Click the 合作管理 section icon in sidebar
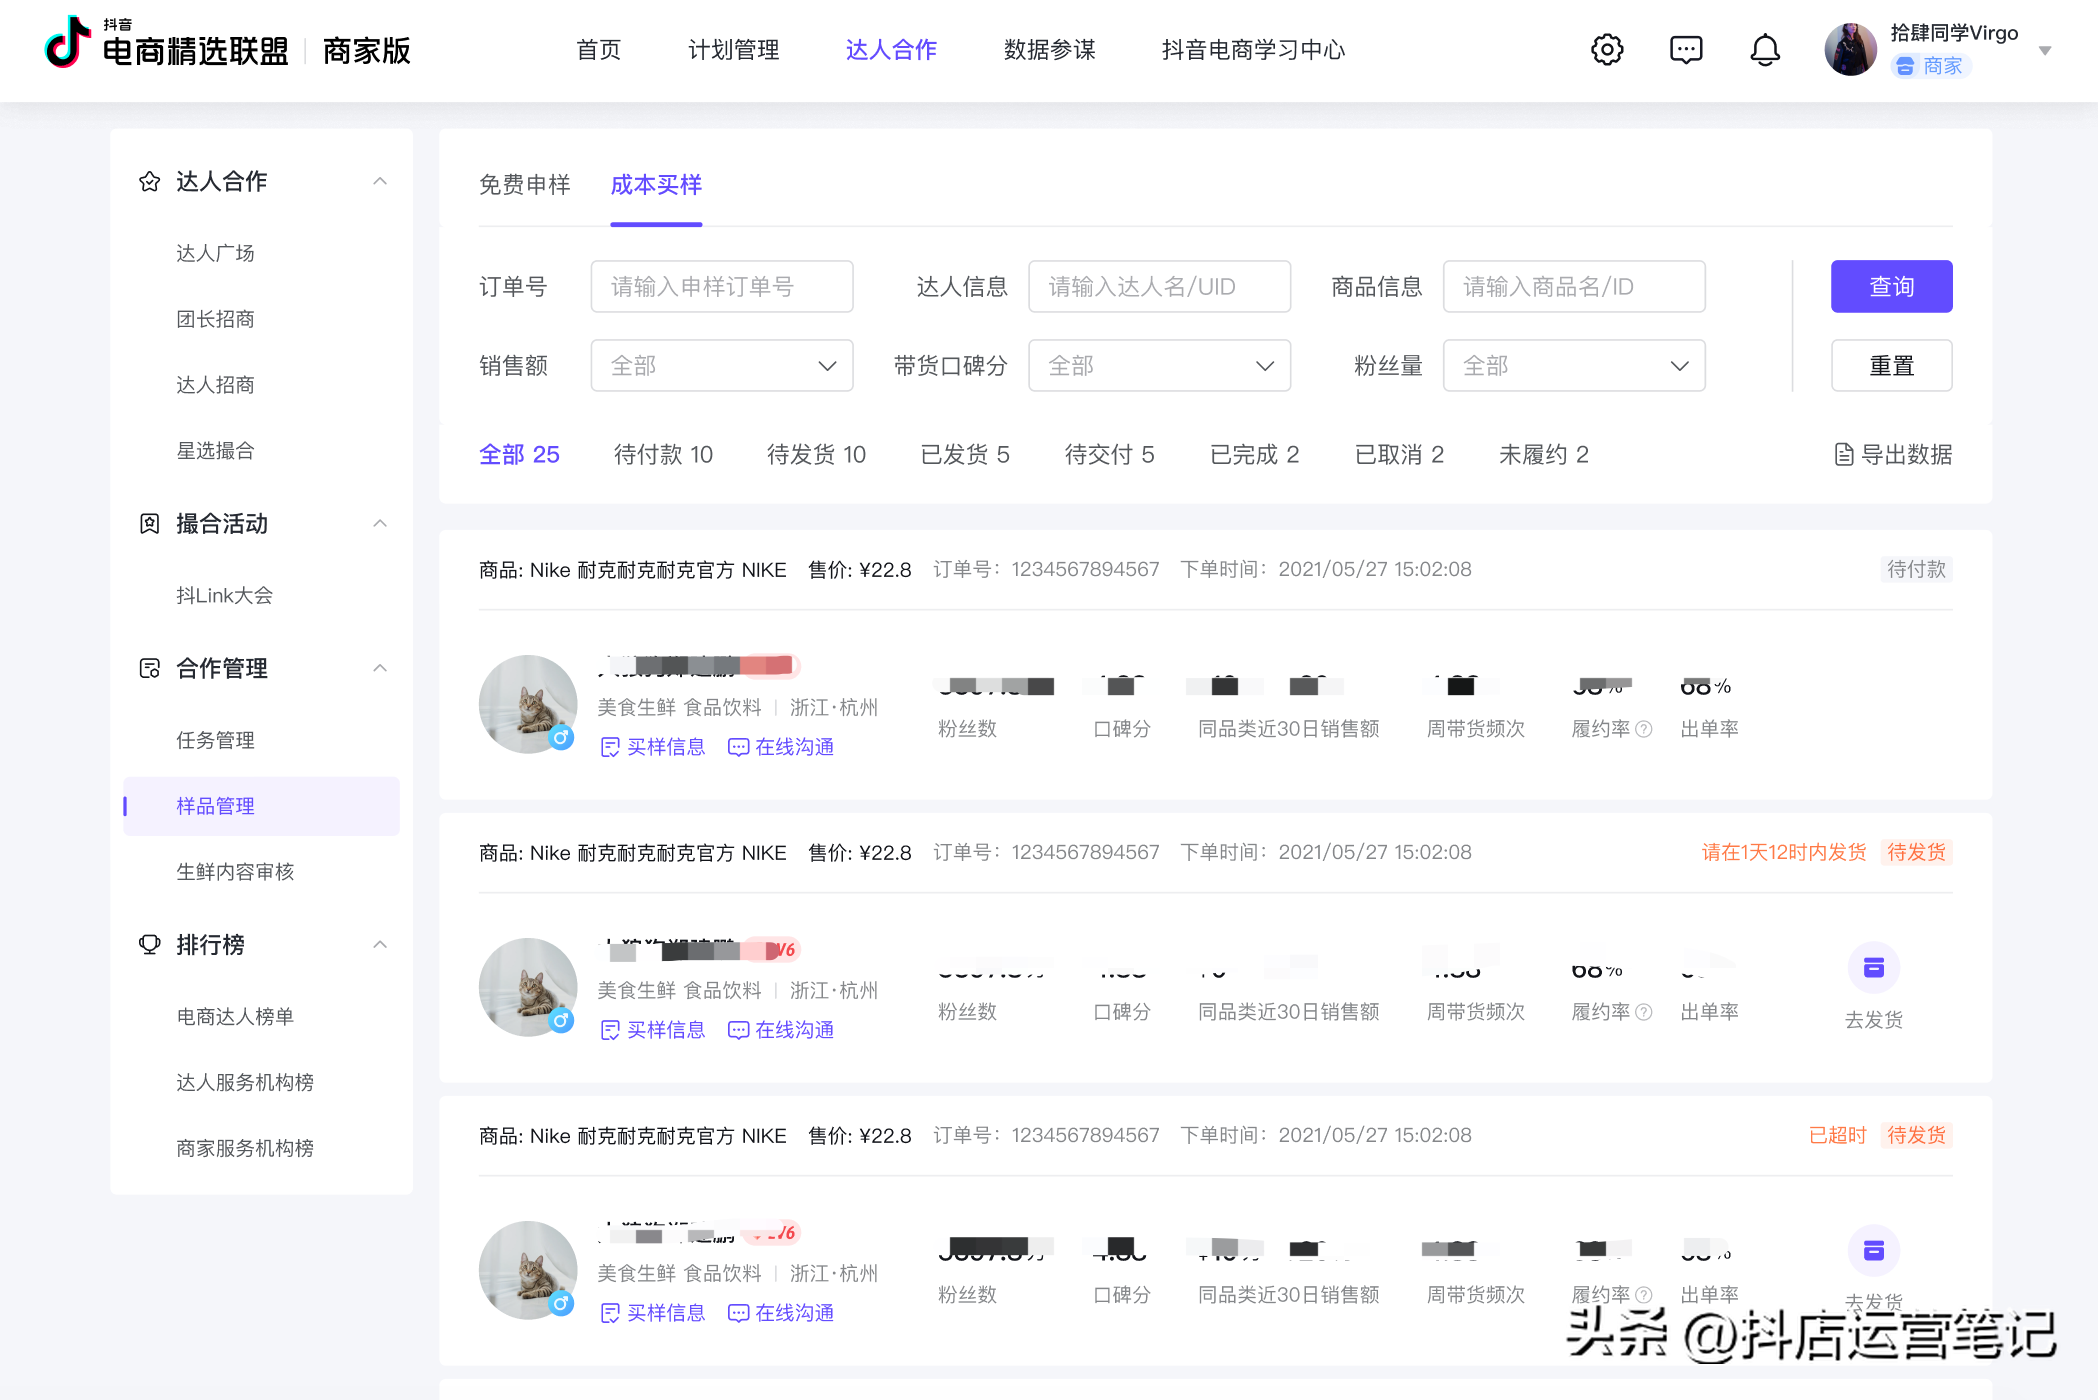 point(149,668)
